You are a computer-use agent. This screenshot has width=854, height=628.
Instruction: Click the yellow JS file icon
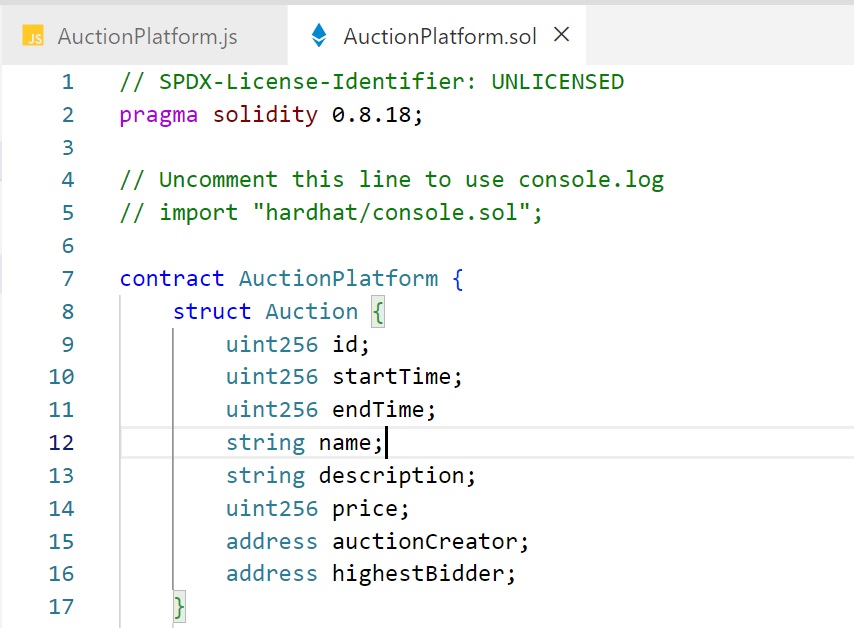(x=33, y=37)
